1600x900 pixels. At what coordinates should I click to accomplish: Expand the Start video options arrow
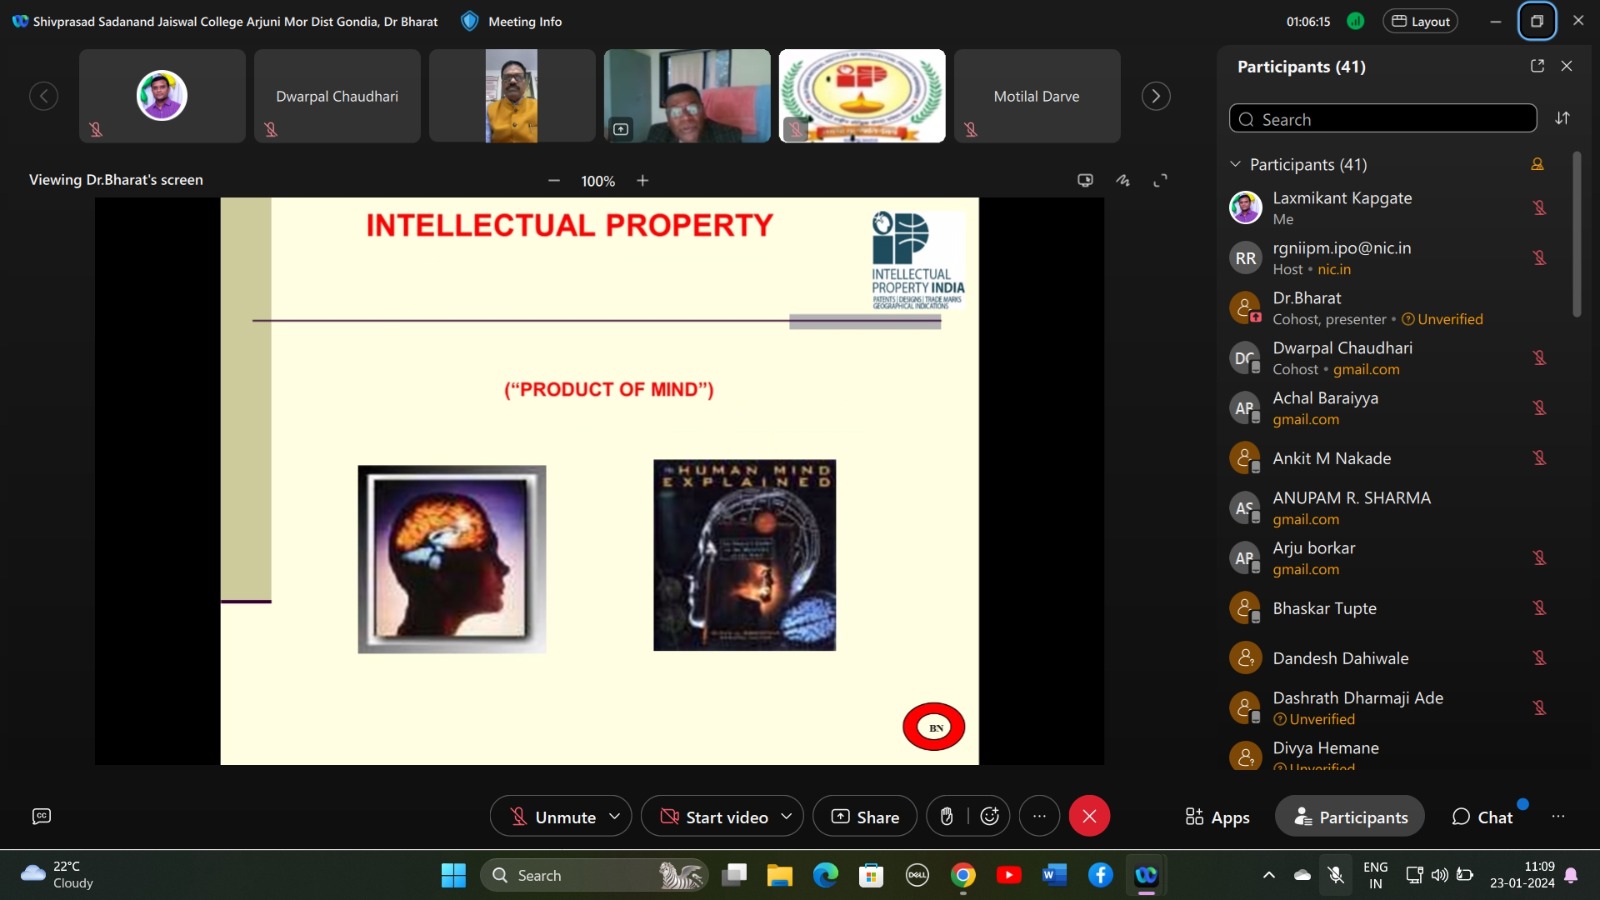[787, 817]
